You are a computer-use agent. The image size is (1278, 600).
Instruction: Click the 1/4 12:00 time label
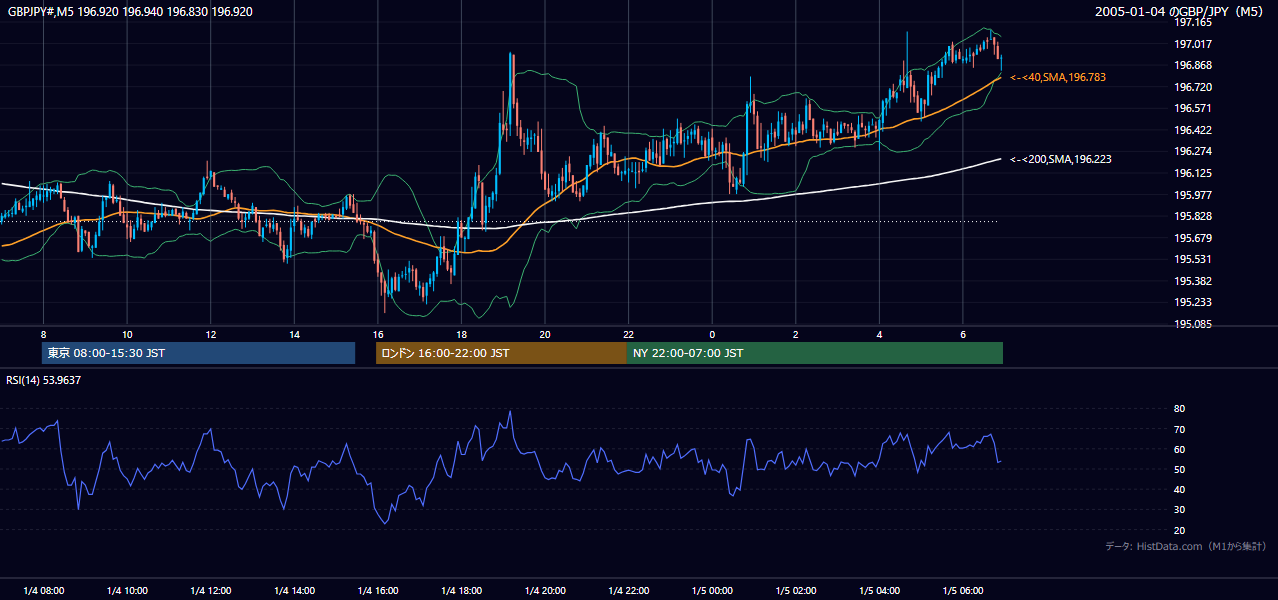click(x=210, y=590)
